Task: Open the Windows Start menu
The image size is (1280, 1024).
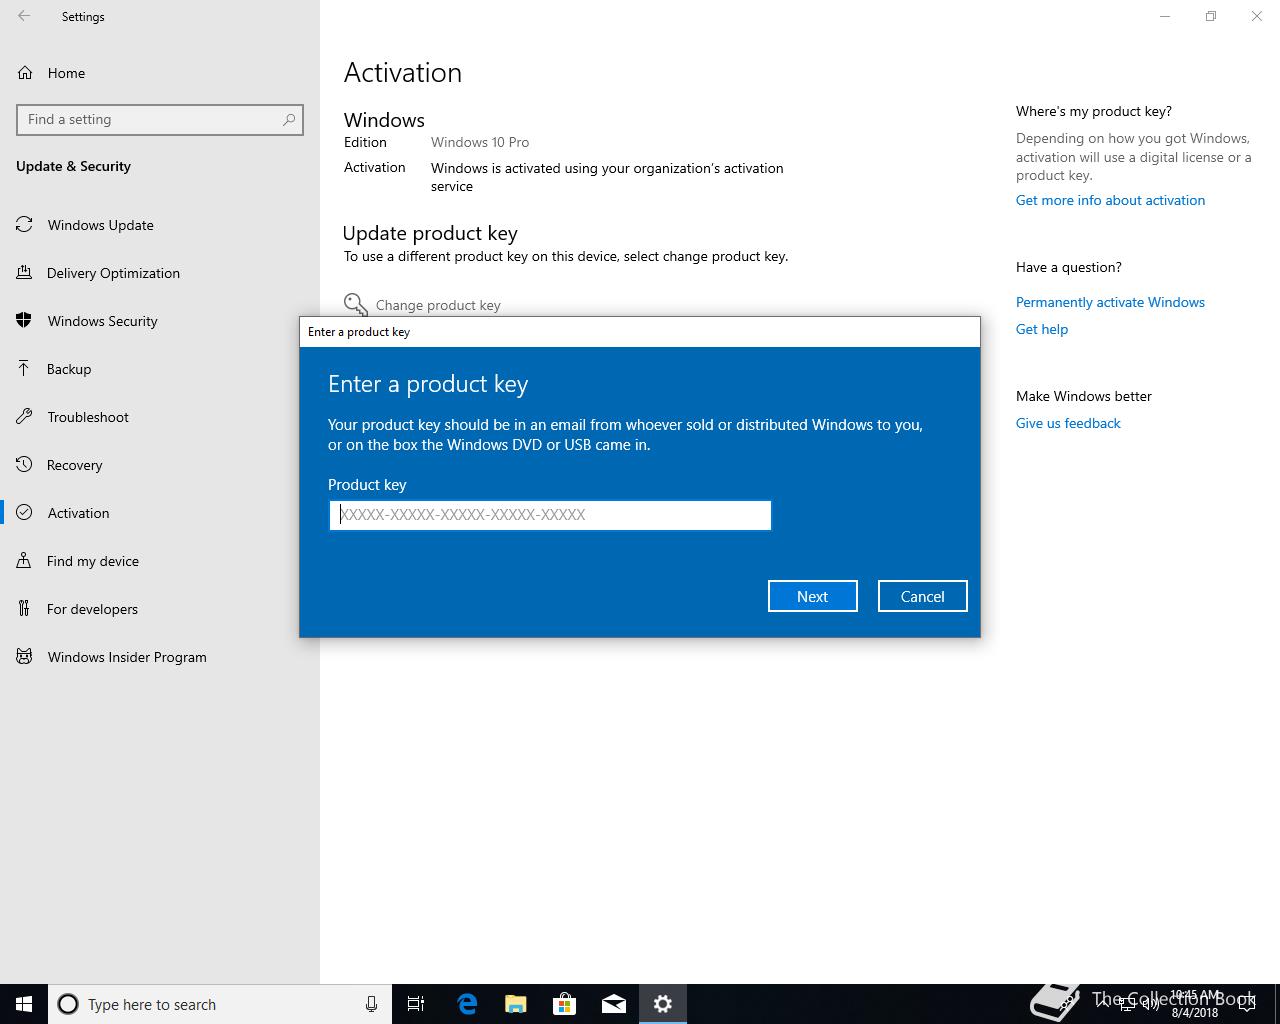Action: tap(24, 1004)
